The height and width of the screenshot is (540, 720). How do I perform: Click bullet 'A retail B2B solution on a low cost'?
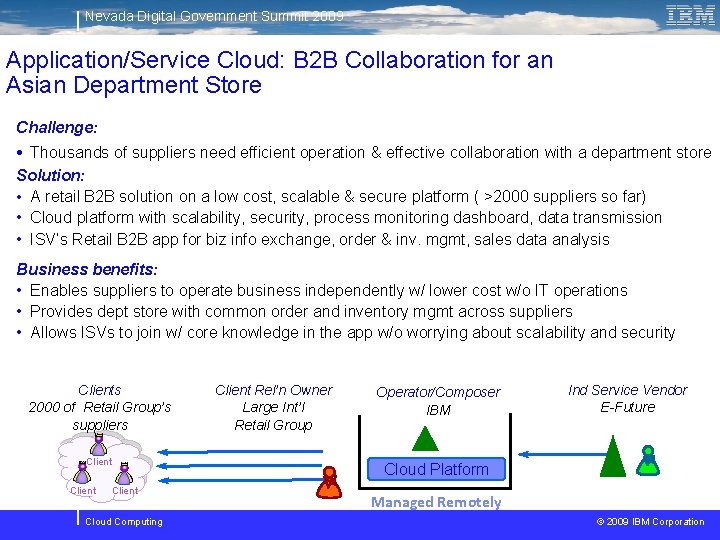pos(338,197)
